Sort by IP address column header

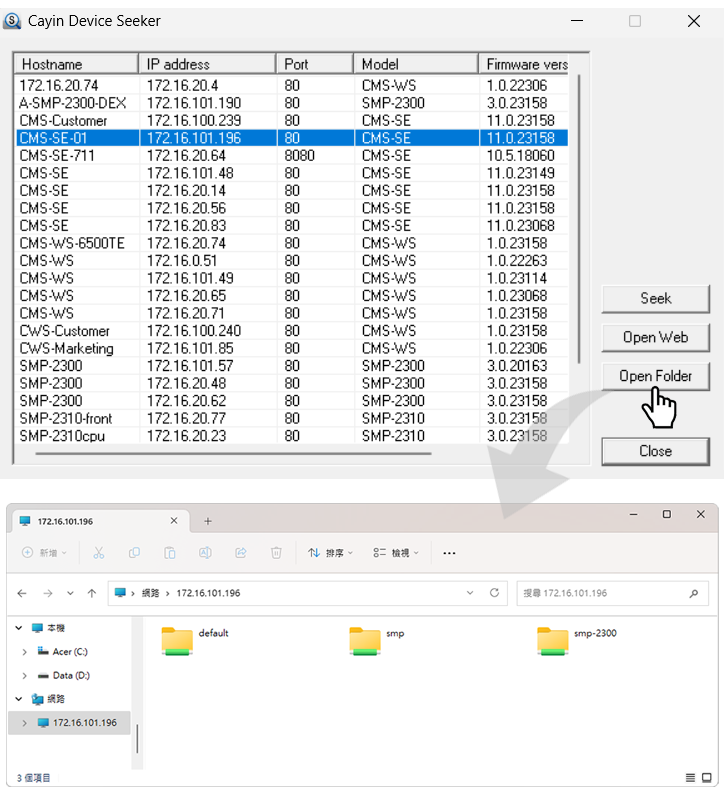[x=207, y=64]
